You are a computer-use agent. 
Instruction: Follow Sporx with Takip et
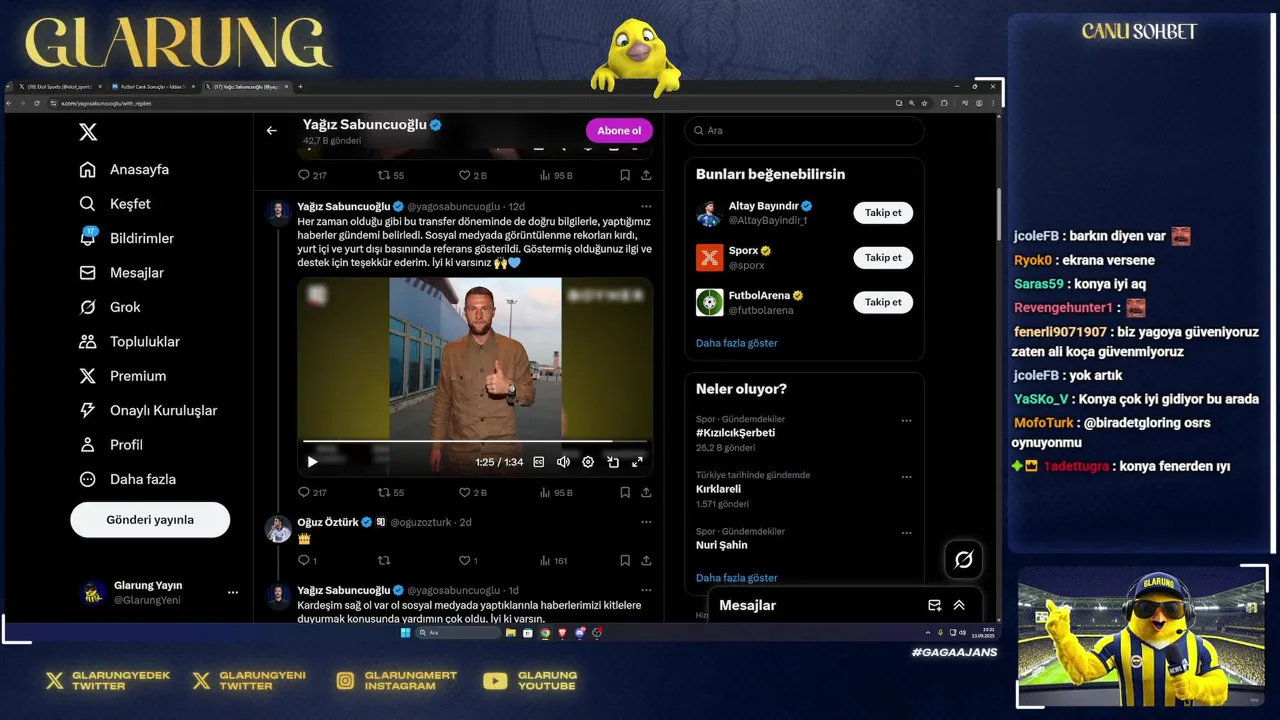[883, 257]
